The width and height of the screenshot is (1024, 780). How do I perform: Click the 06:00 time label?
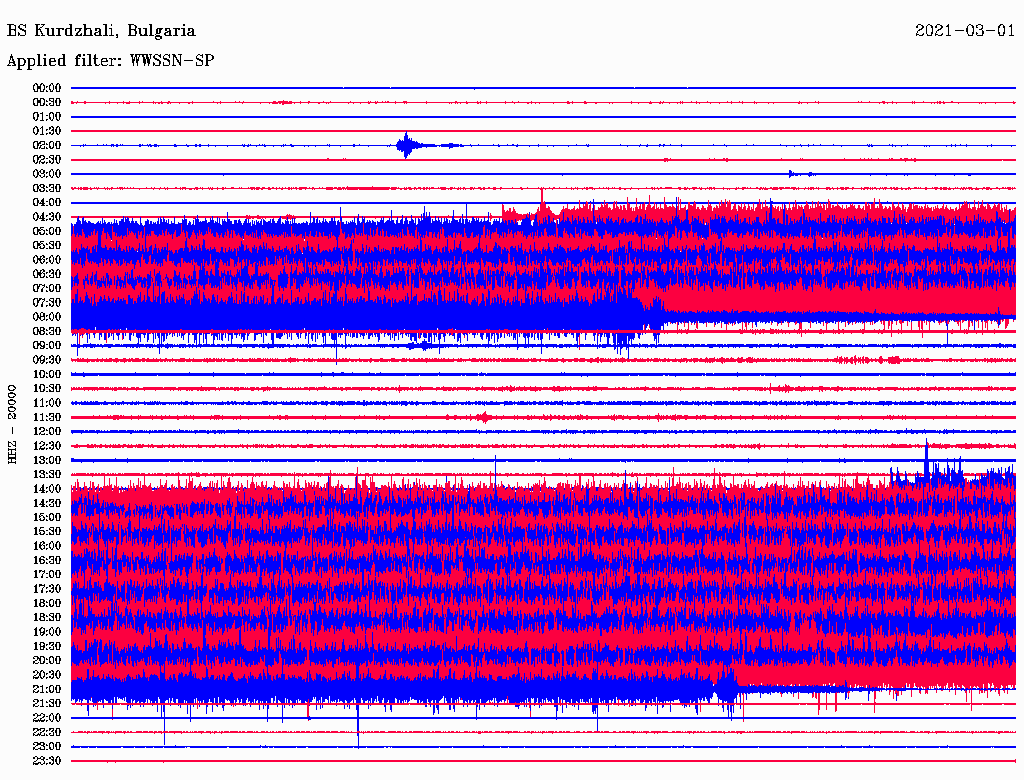(47, 260)
